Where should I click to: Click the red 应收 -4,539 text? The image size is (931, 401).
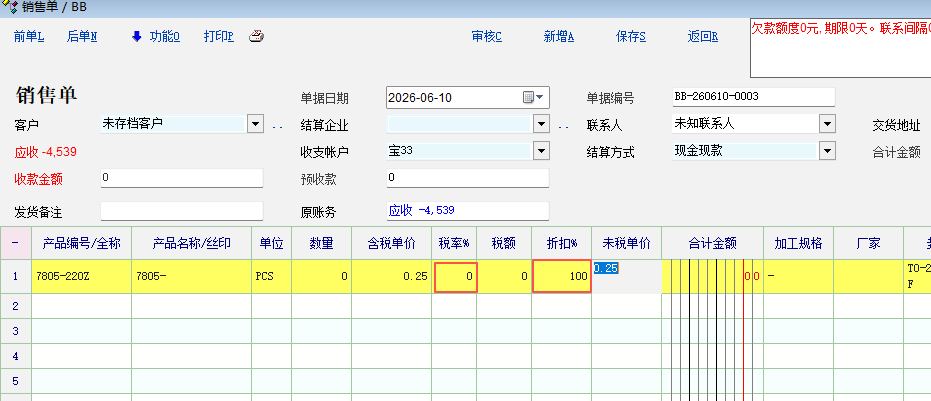[46, 152]
